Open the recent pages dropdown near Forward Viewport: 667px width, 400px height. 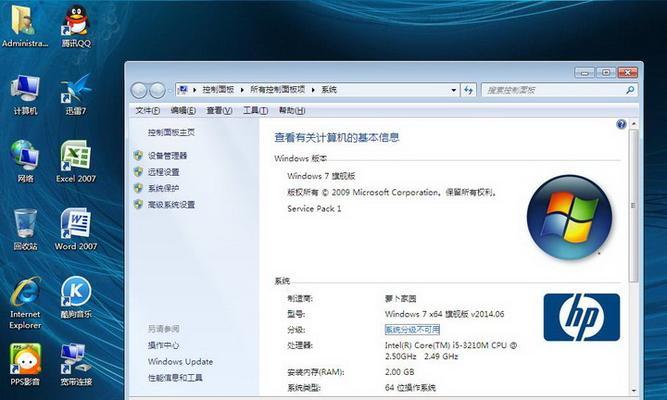(170, 90)
